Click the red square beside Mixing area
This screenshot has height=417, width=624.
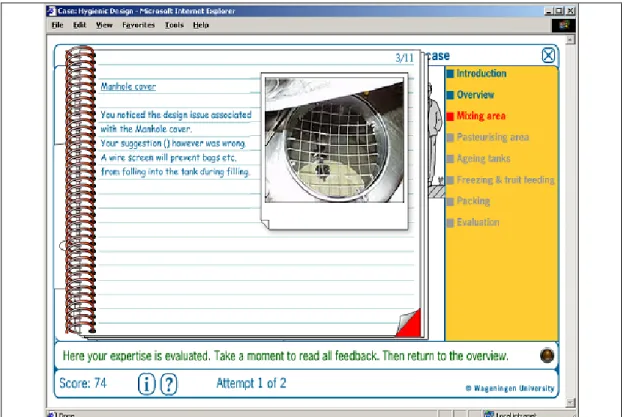[x=450, y=116]
